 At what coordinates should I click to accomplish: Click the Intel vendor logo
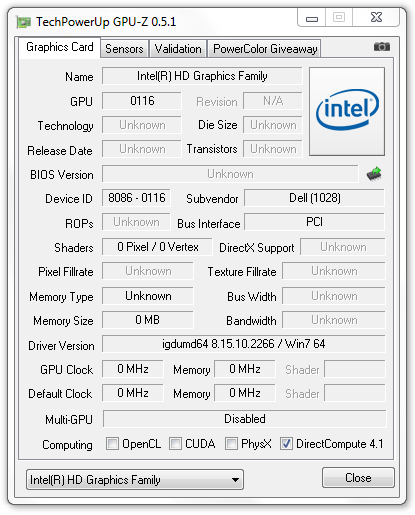(x=347, y=111)
